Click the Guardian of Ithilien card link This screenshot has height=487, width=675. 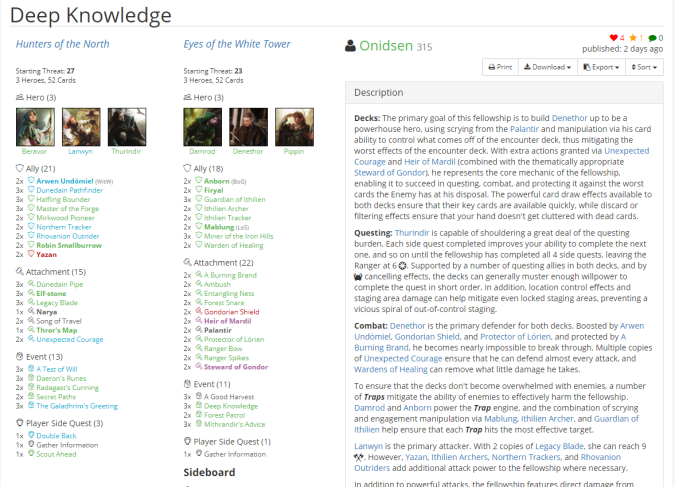(235, 199)
